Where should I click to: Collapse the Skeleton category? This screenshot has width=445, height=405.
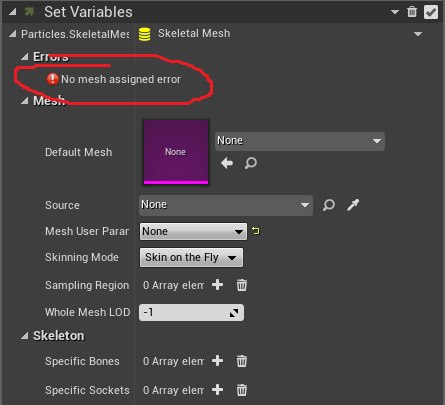(24, 336)
